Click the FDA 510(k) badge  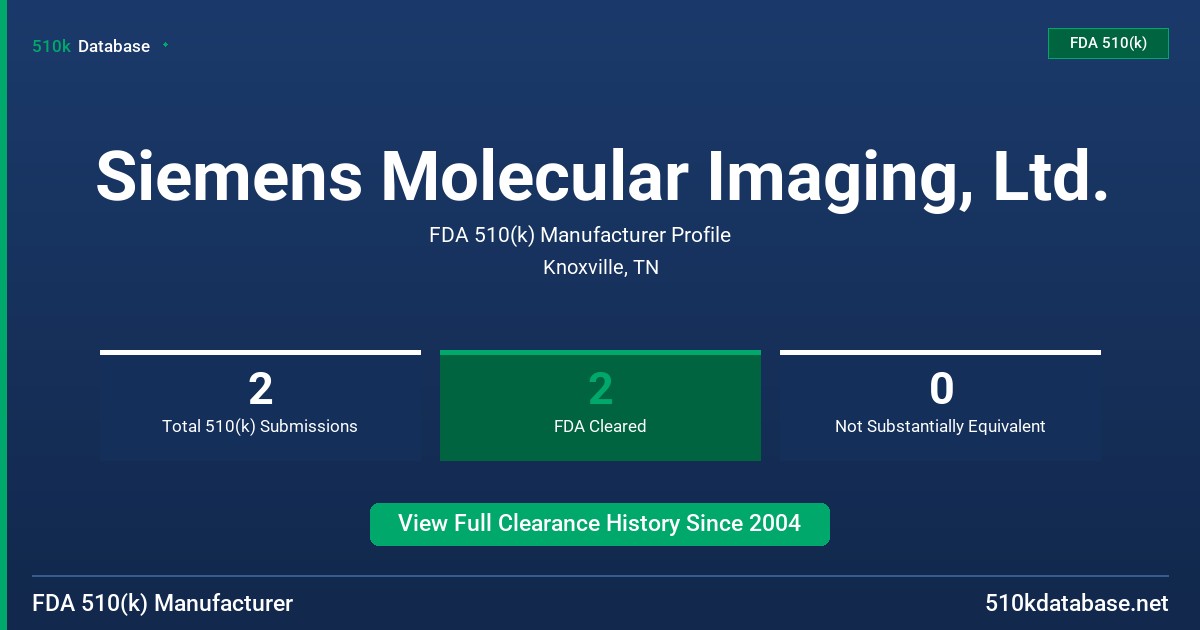(1108, 43)
